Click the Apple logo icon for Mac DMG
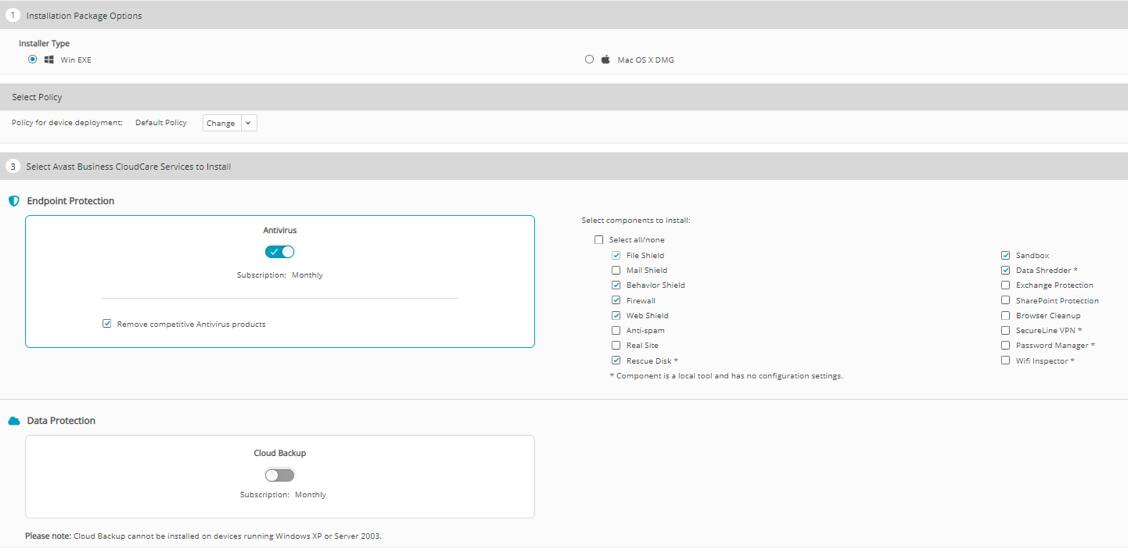 (605, 60)
